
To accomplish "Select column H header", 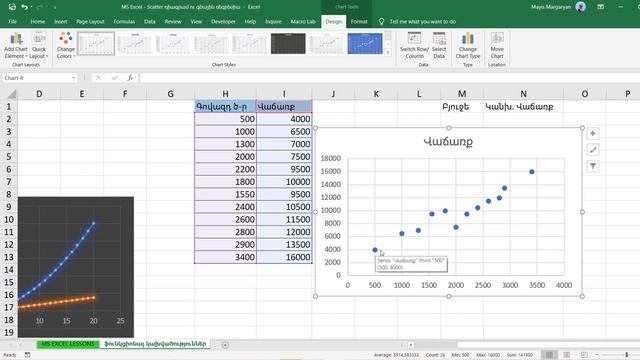I will point(225,94).
